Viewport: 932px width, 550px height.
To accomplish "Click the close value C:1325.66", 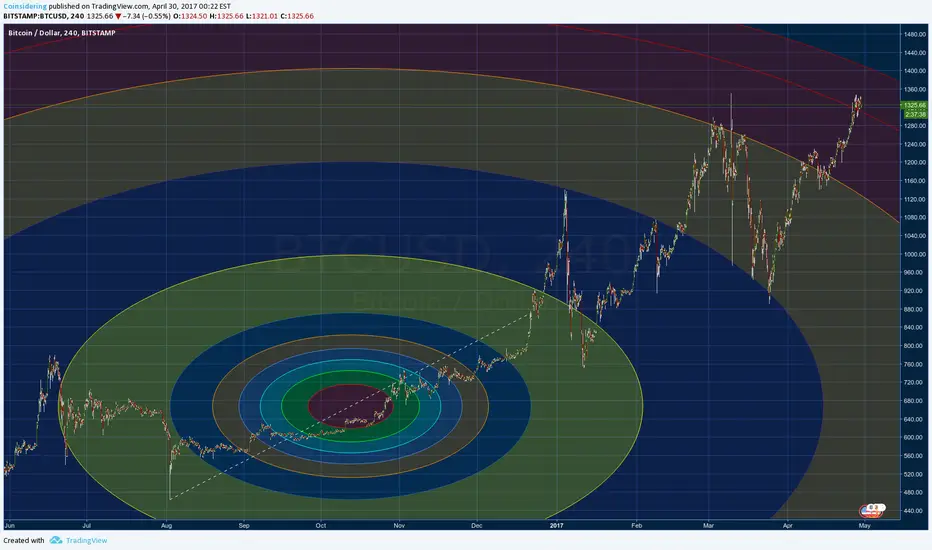I will [x=297, y=16].
